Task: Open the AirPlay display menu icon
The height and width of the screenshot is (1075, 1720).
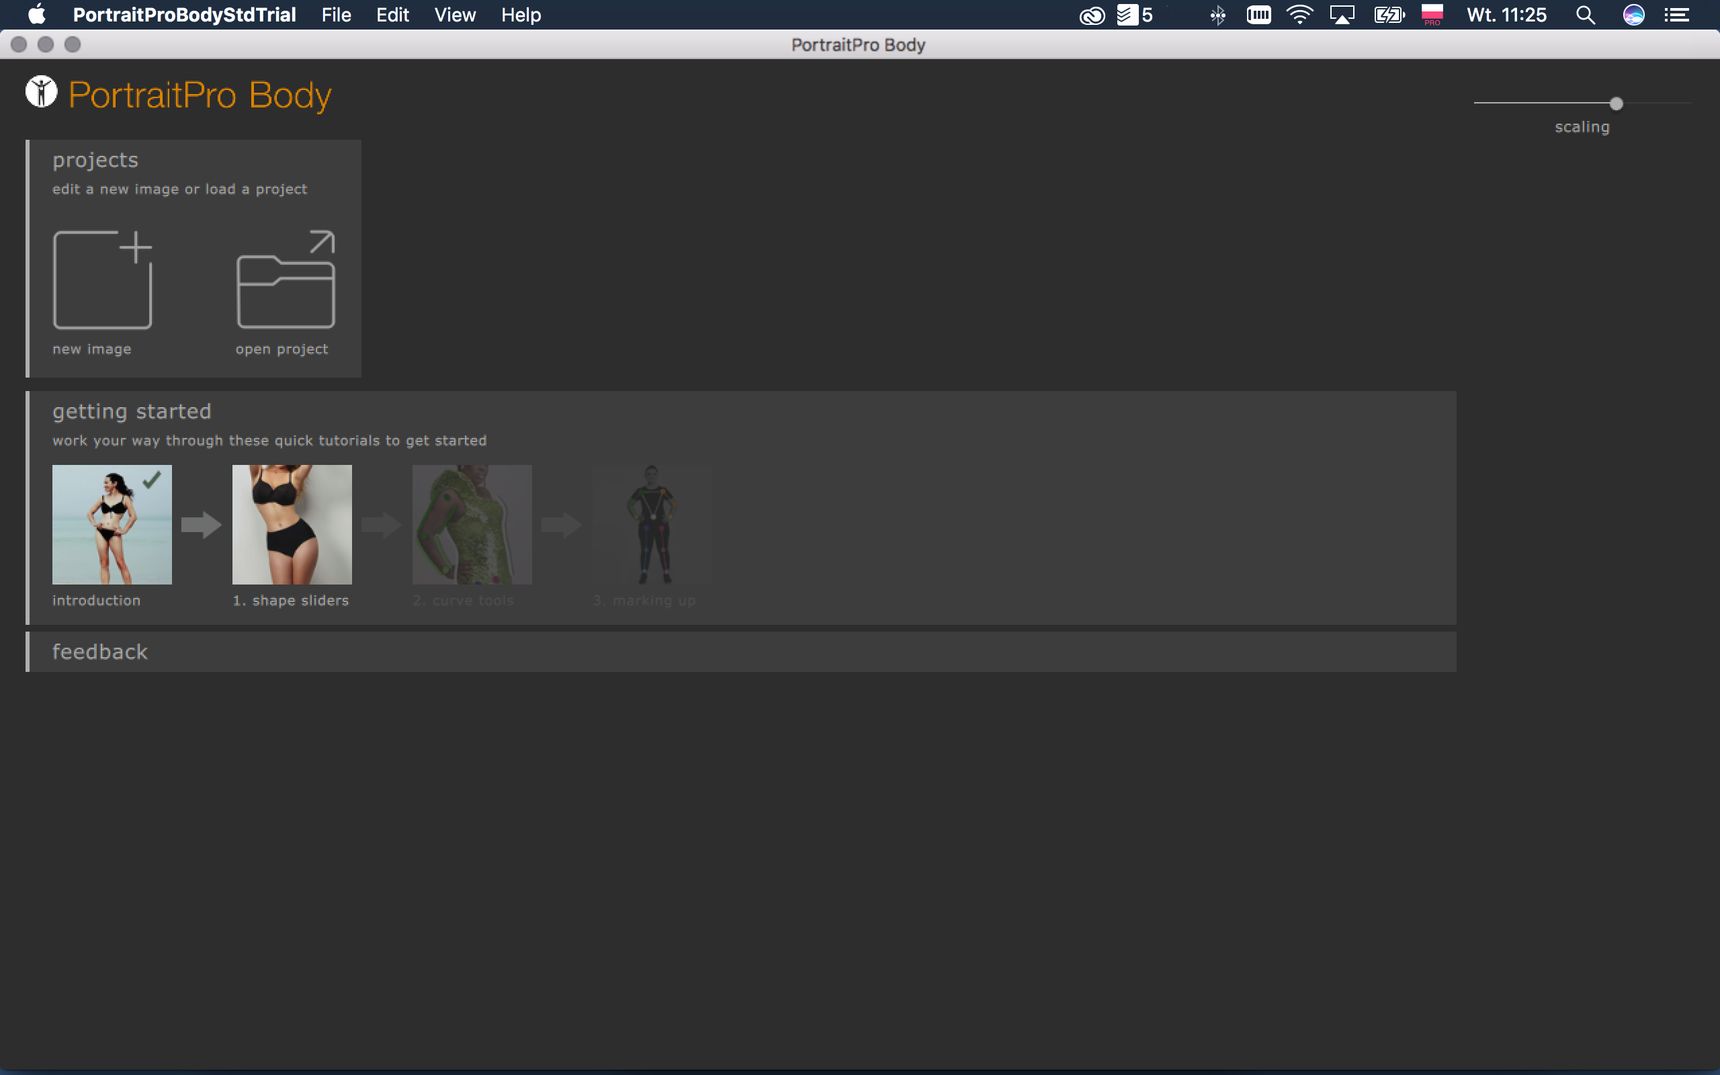Action: [x=1342, y=15]
